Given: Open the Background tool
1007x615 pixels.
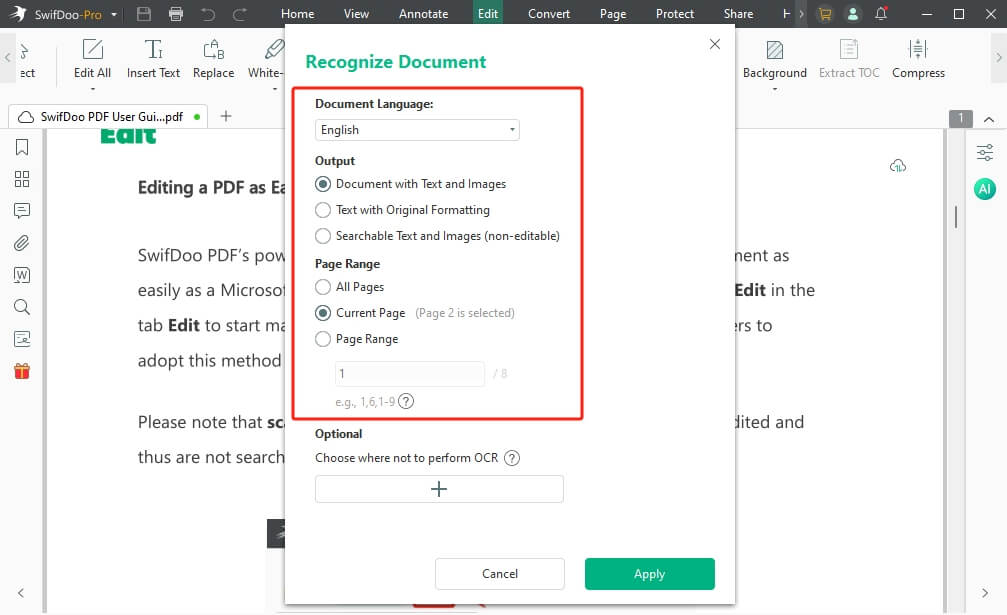Looking at the screenshot, I should [x=775, y=58].
